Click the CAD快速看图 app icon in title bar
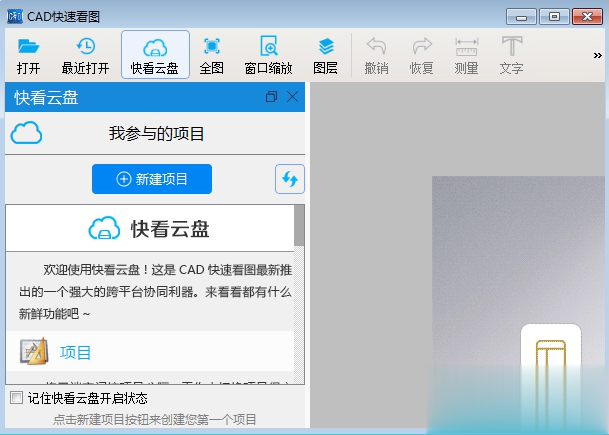Viewport: 609px width, 435px height. click(15, 17)
